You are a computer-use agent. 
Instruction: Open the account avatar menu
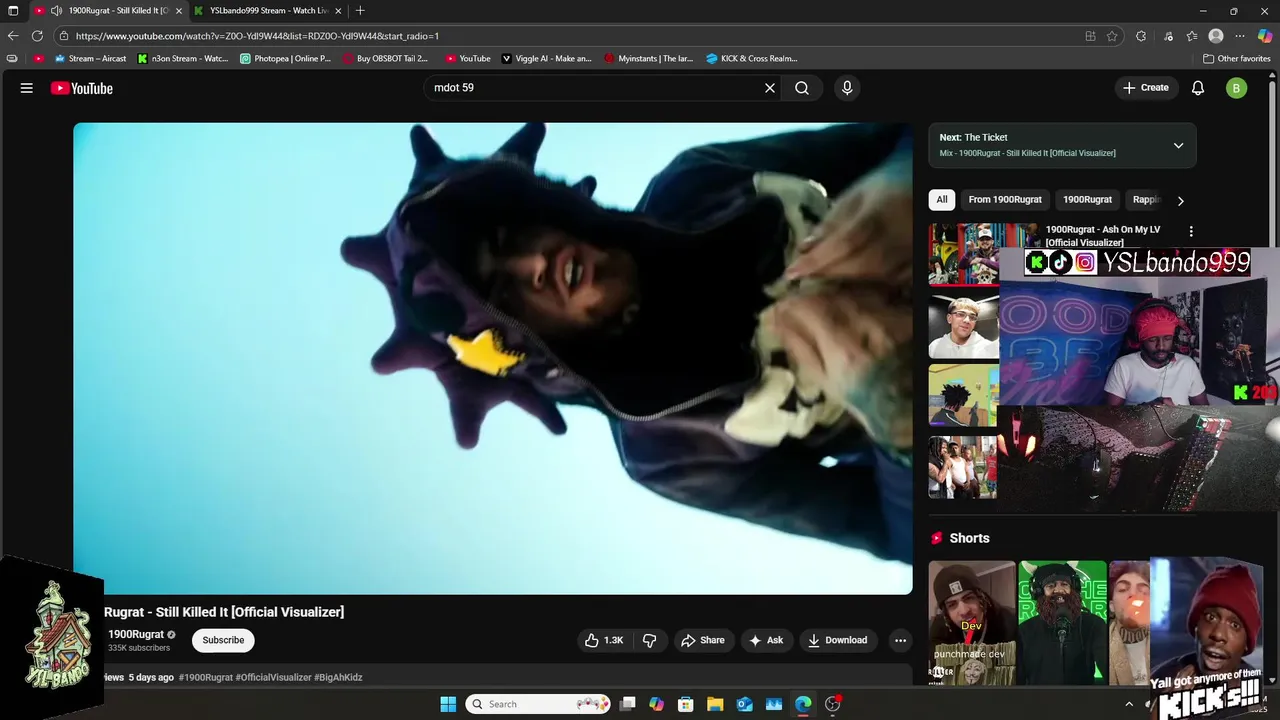[x=1236, y=88]
